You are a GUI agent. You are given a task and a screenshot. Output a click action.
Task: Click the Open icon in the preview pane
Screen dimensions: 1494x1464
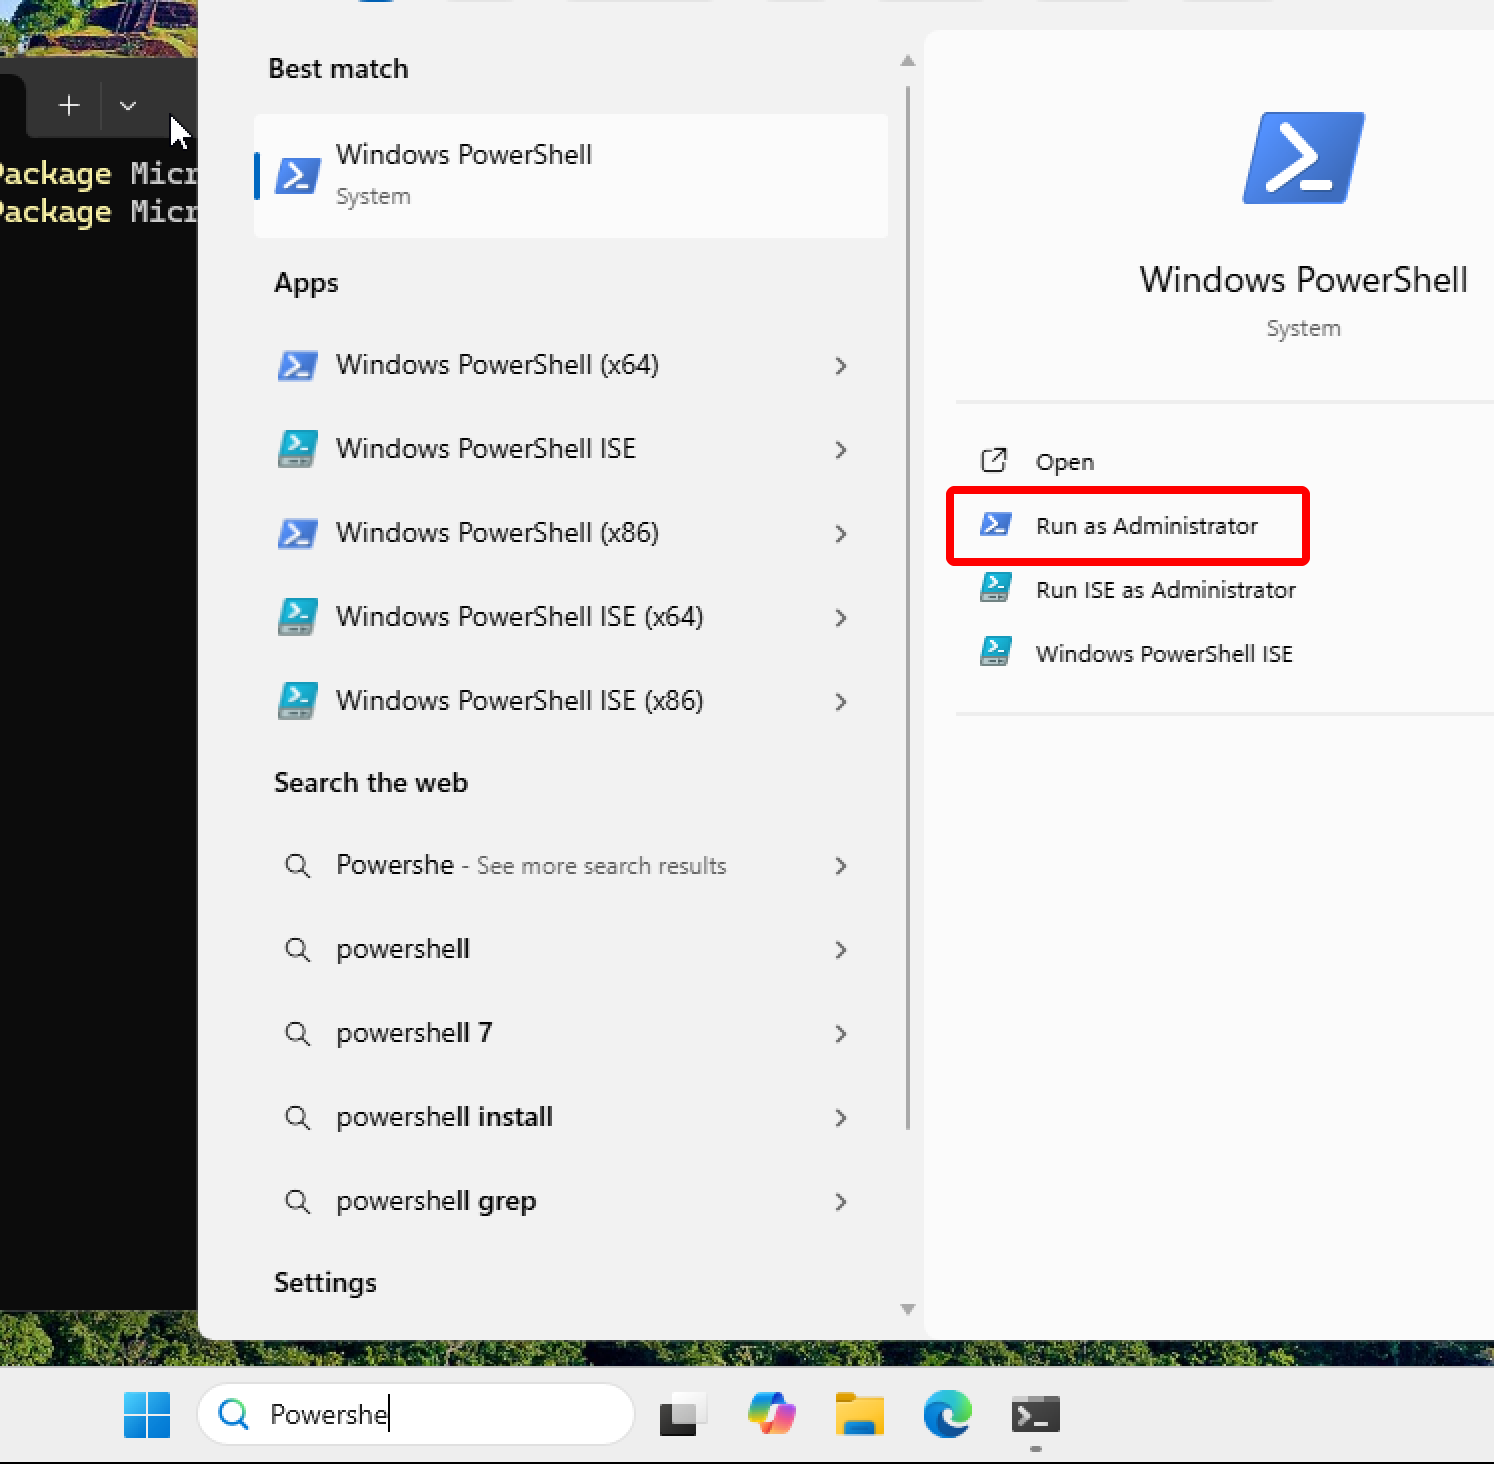(x=994, y=461)
